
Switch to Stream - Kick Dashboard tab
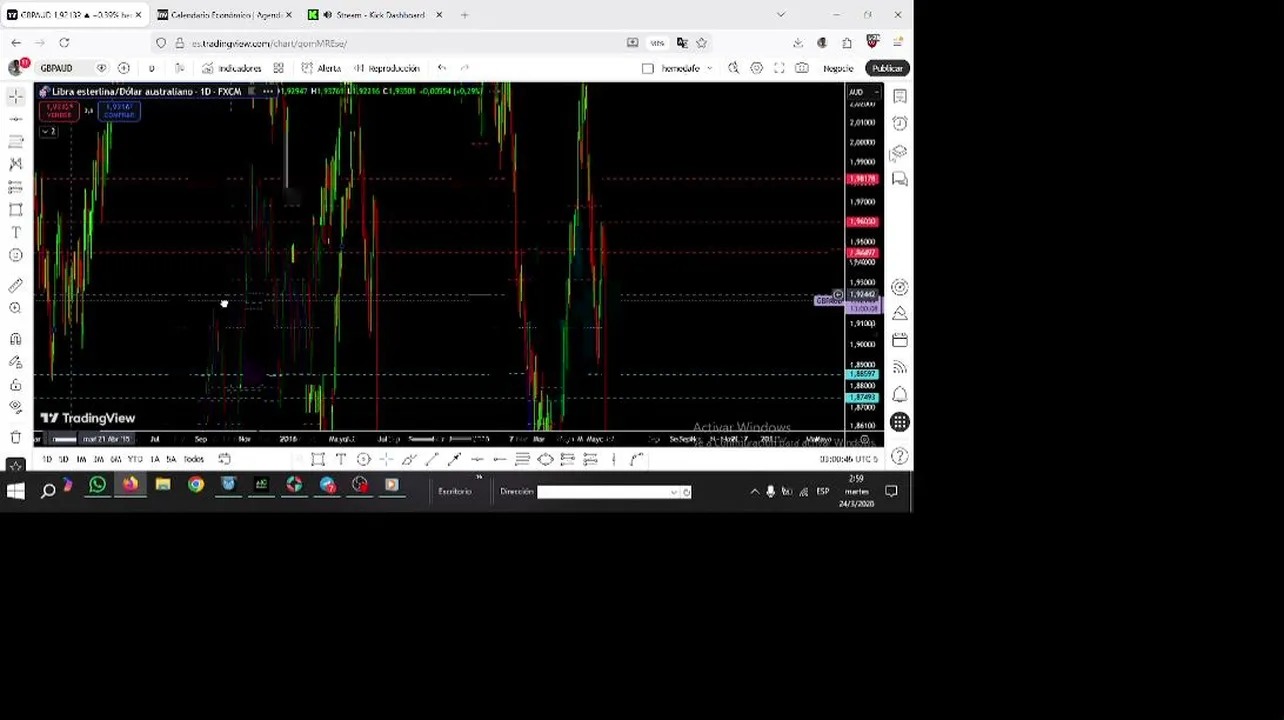point(375,15)
